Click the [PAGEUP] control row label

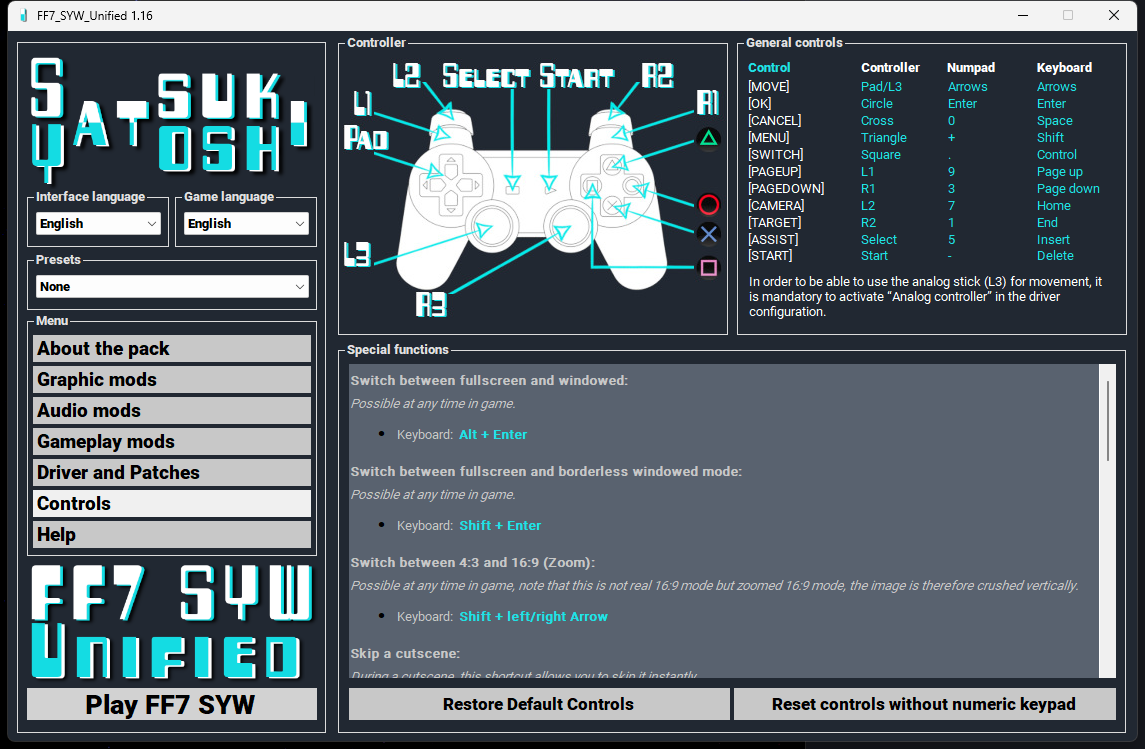pos(774,172)
